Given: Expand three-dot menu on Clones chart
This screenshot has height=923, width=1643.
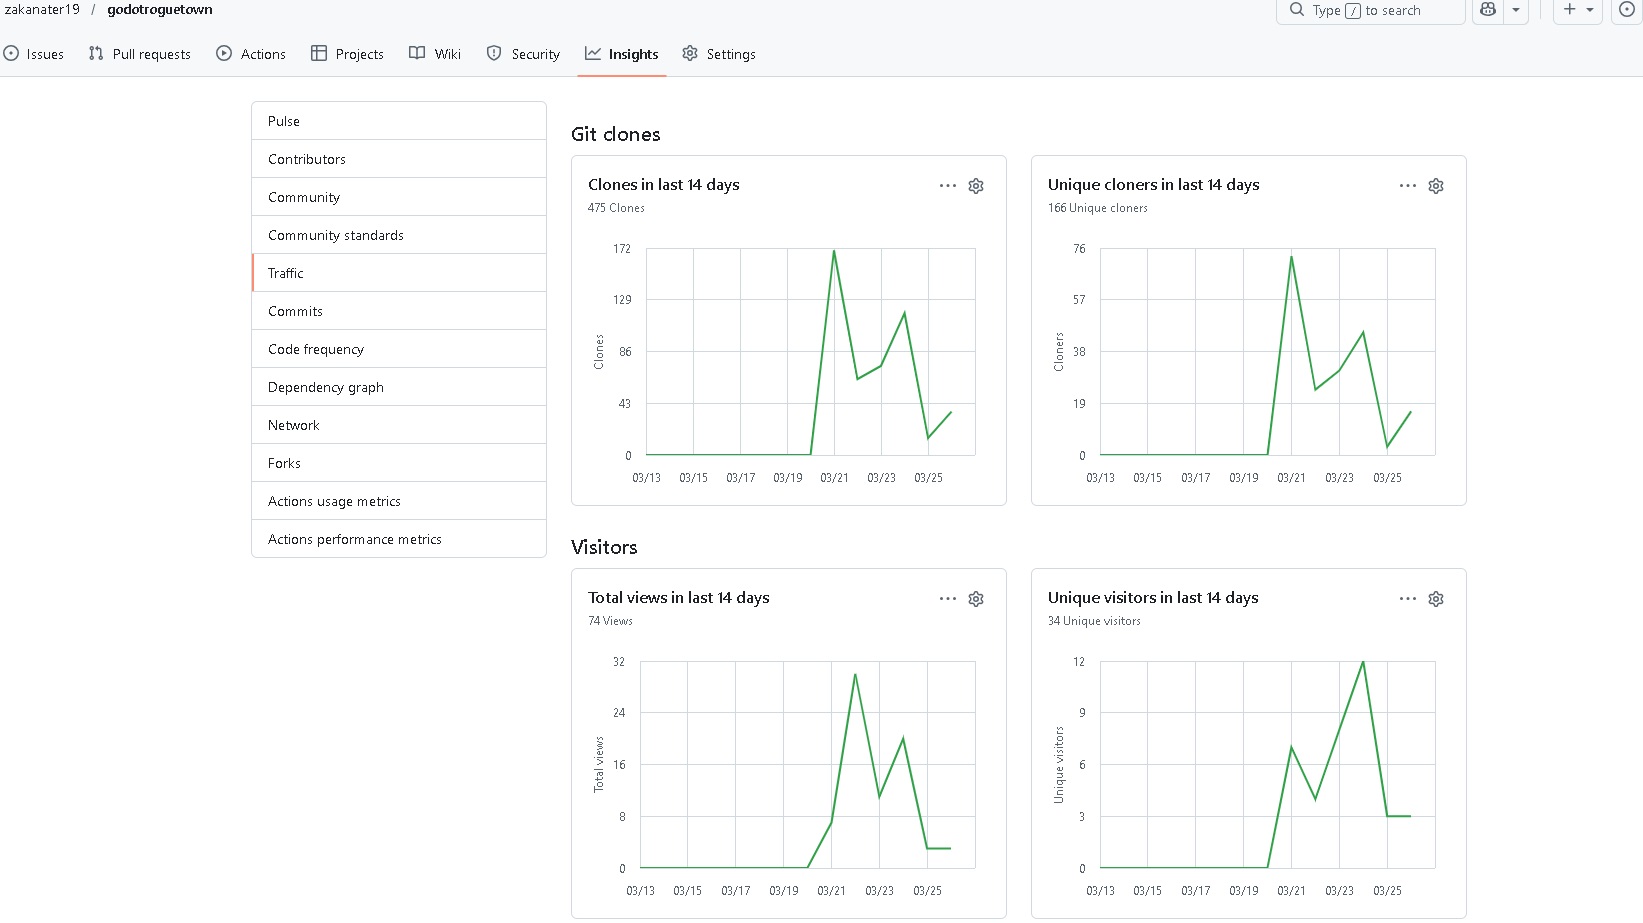Looking at the screenshot, I should click(x=948, y=186).
